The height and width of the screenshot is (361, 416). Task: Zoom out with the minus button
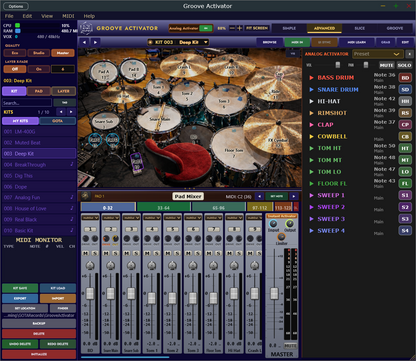pos(232,28)
